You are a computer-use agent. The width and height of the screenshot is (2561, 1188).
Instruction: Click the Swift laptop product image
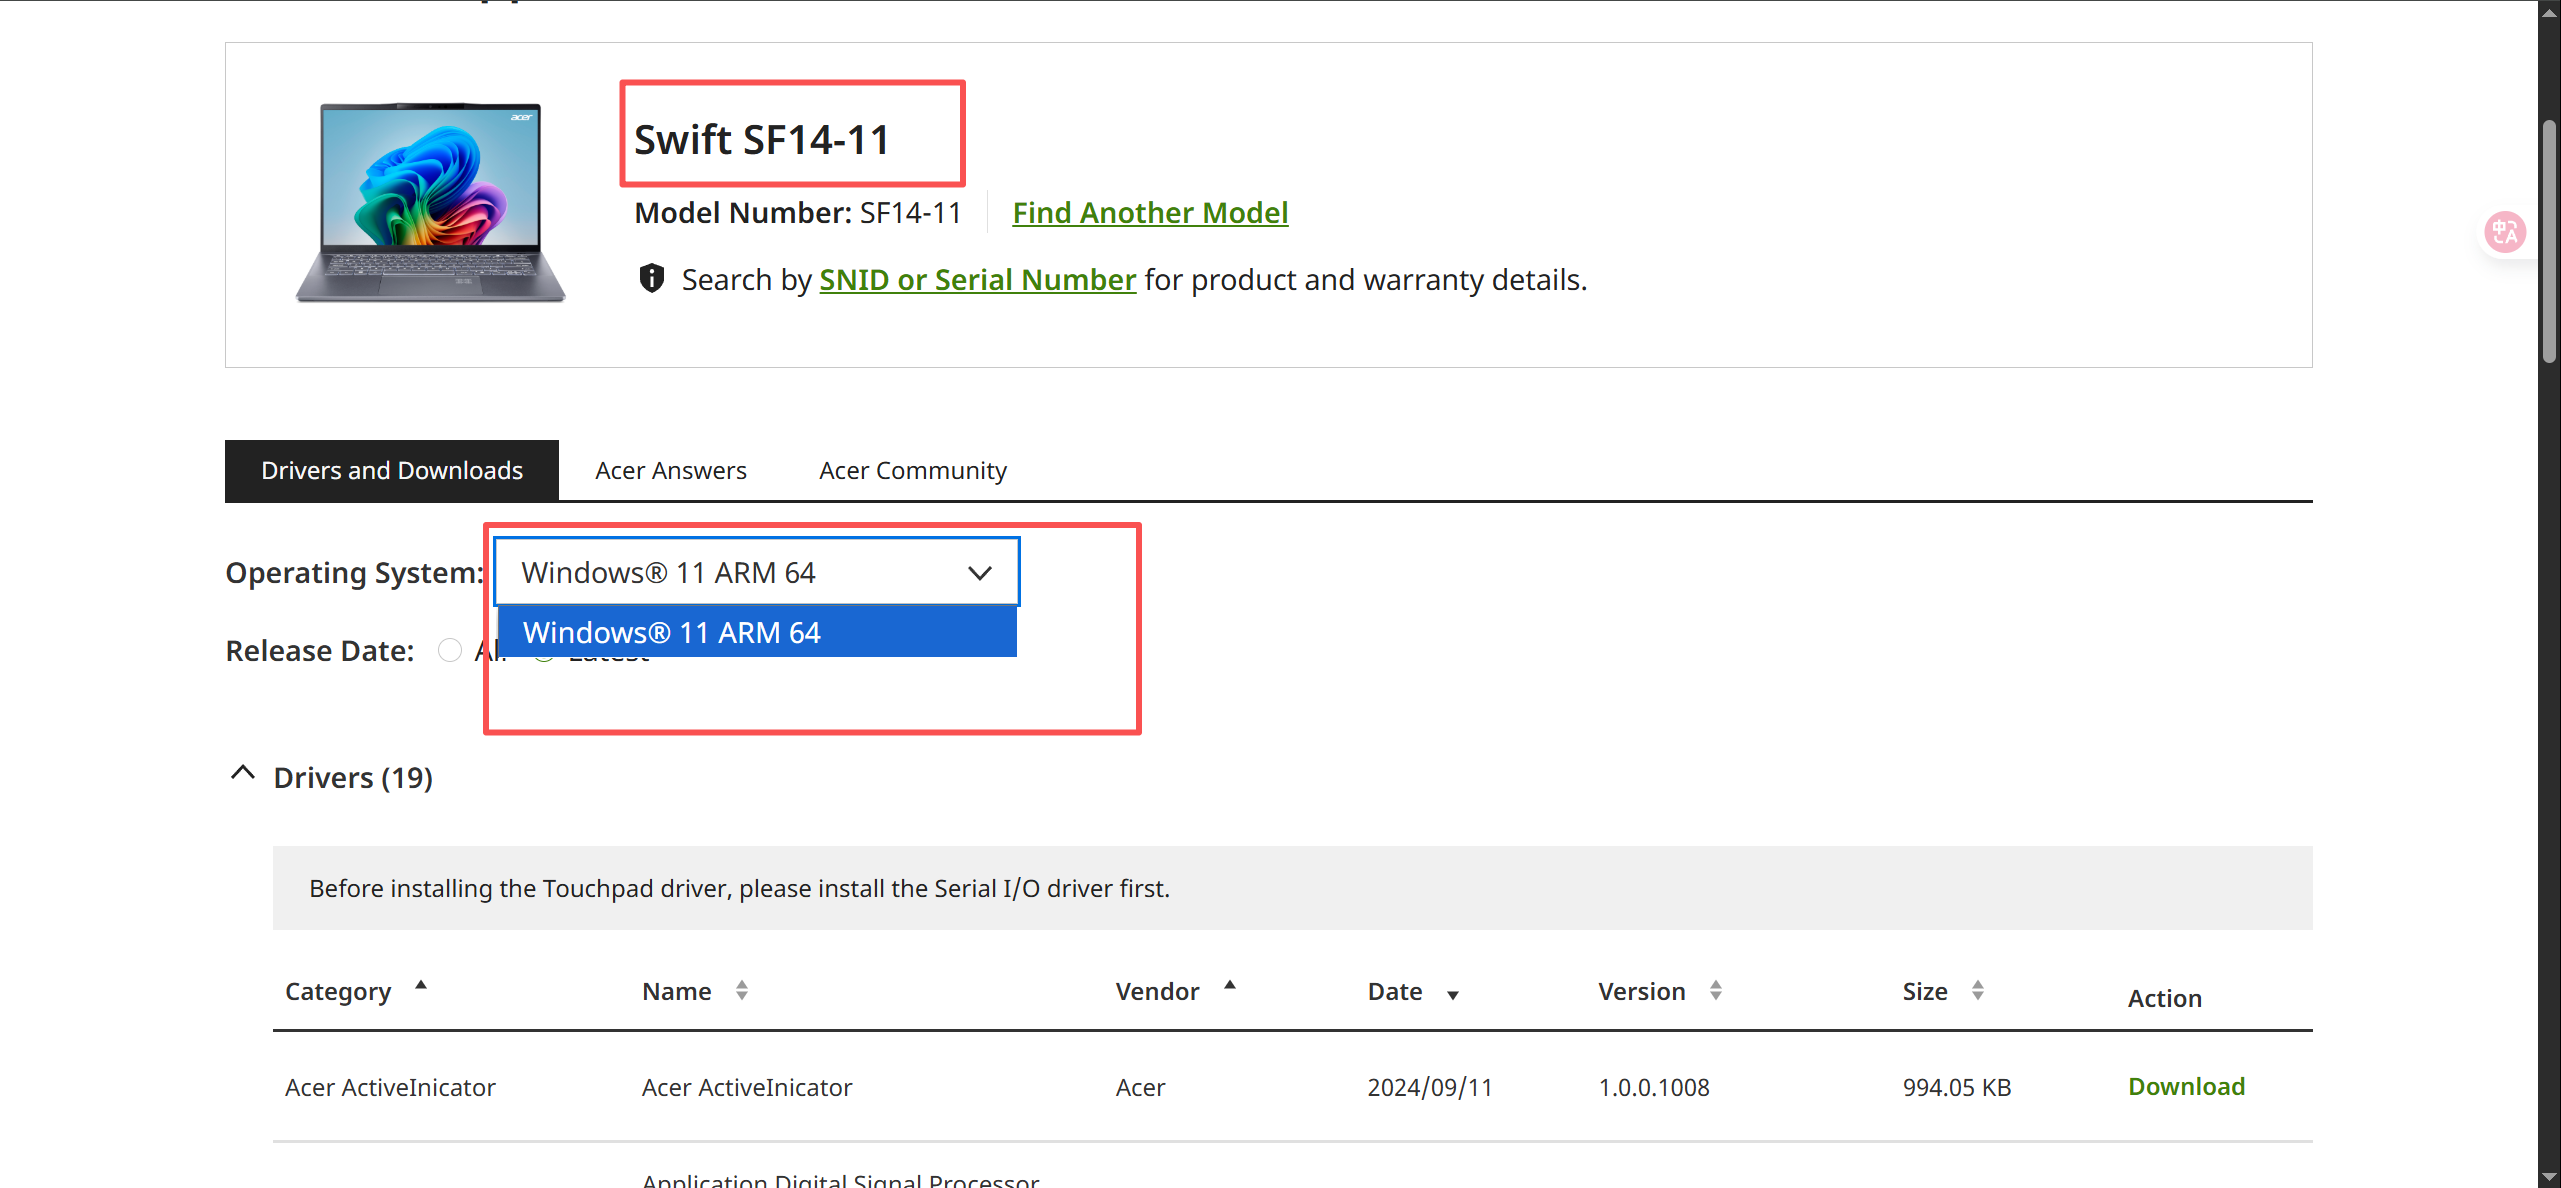point(431,203)
